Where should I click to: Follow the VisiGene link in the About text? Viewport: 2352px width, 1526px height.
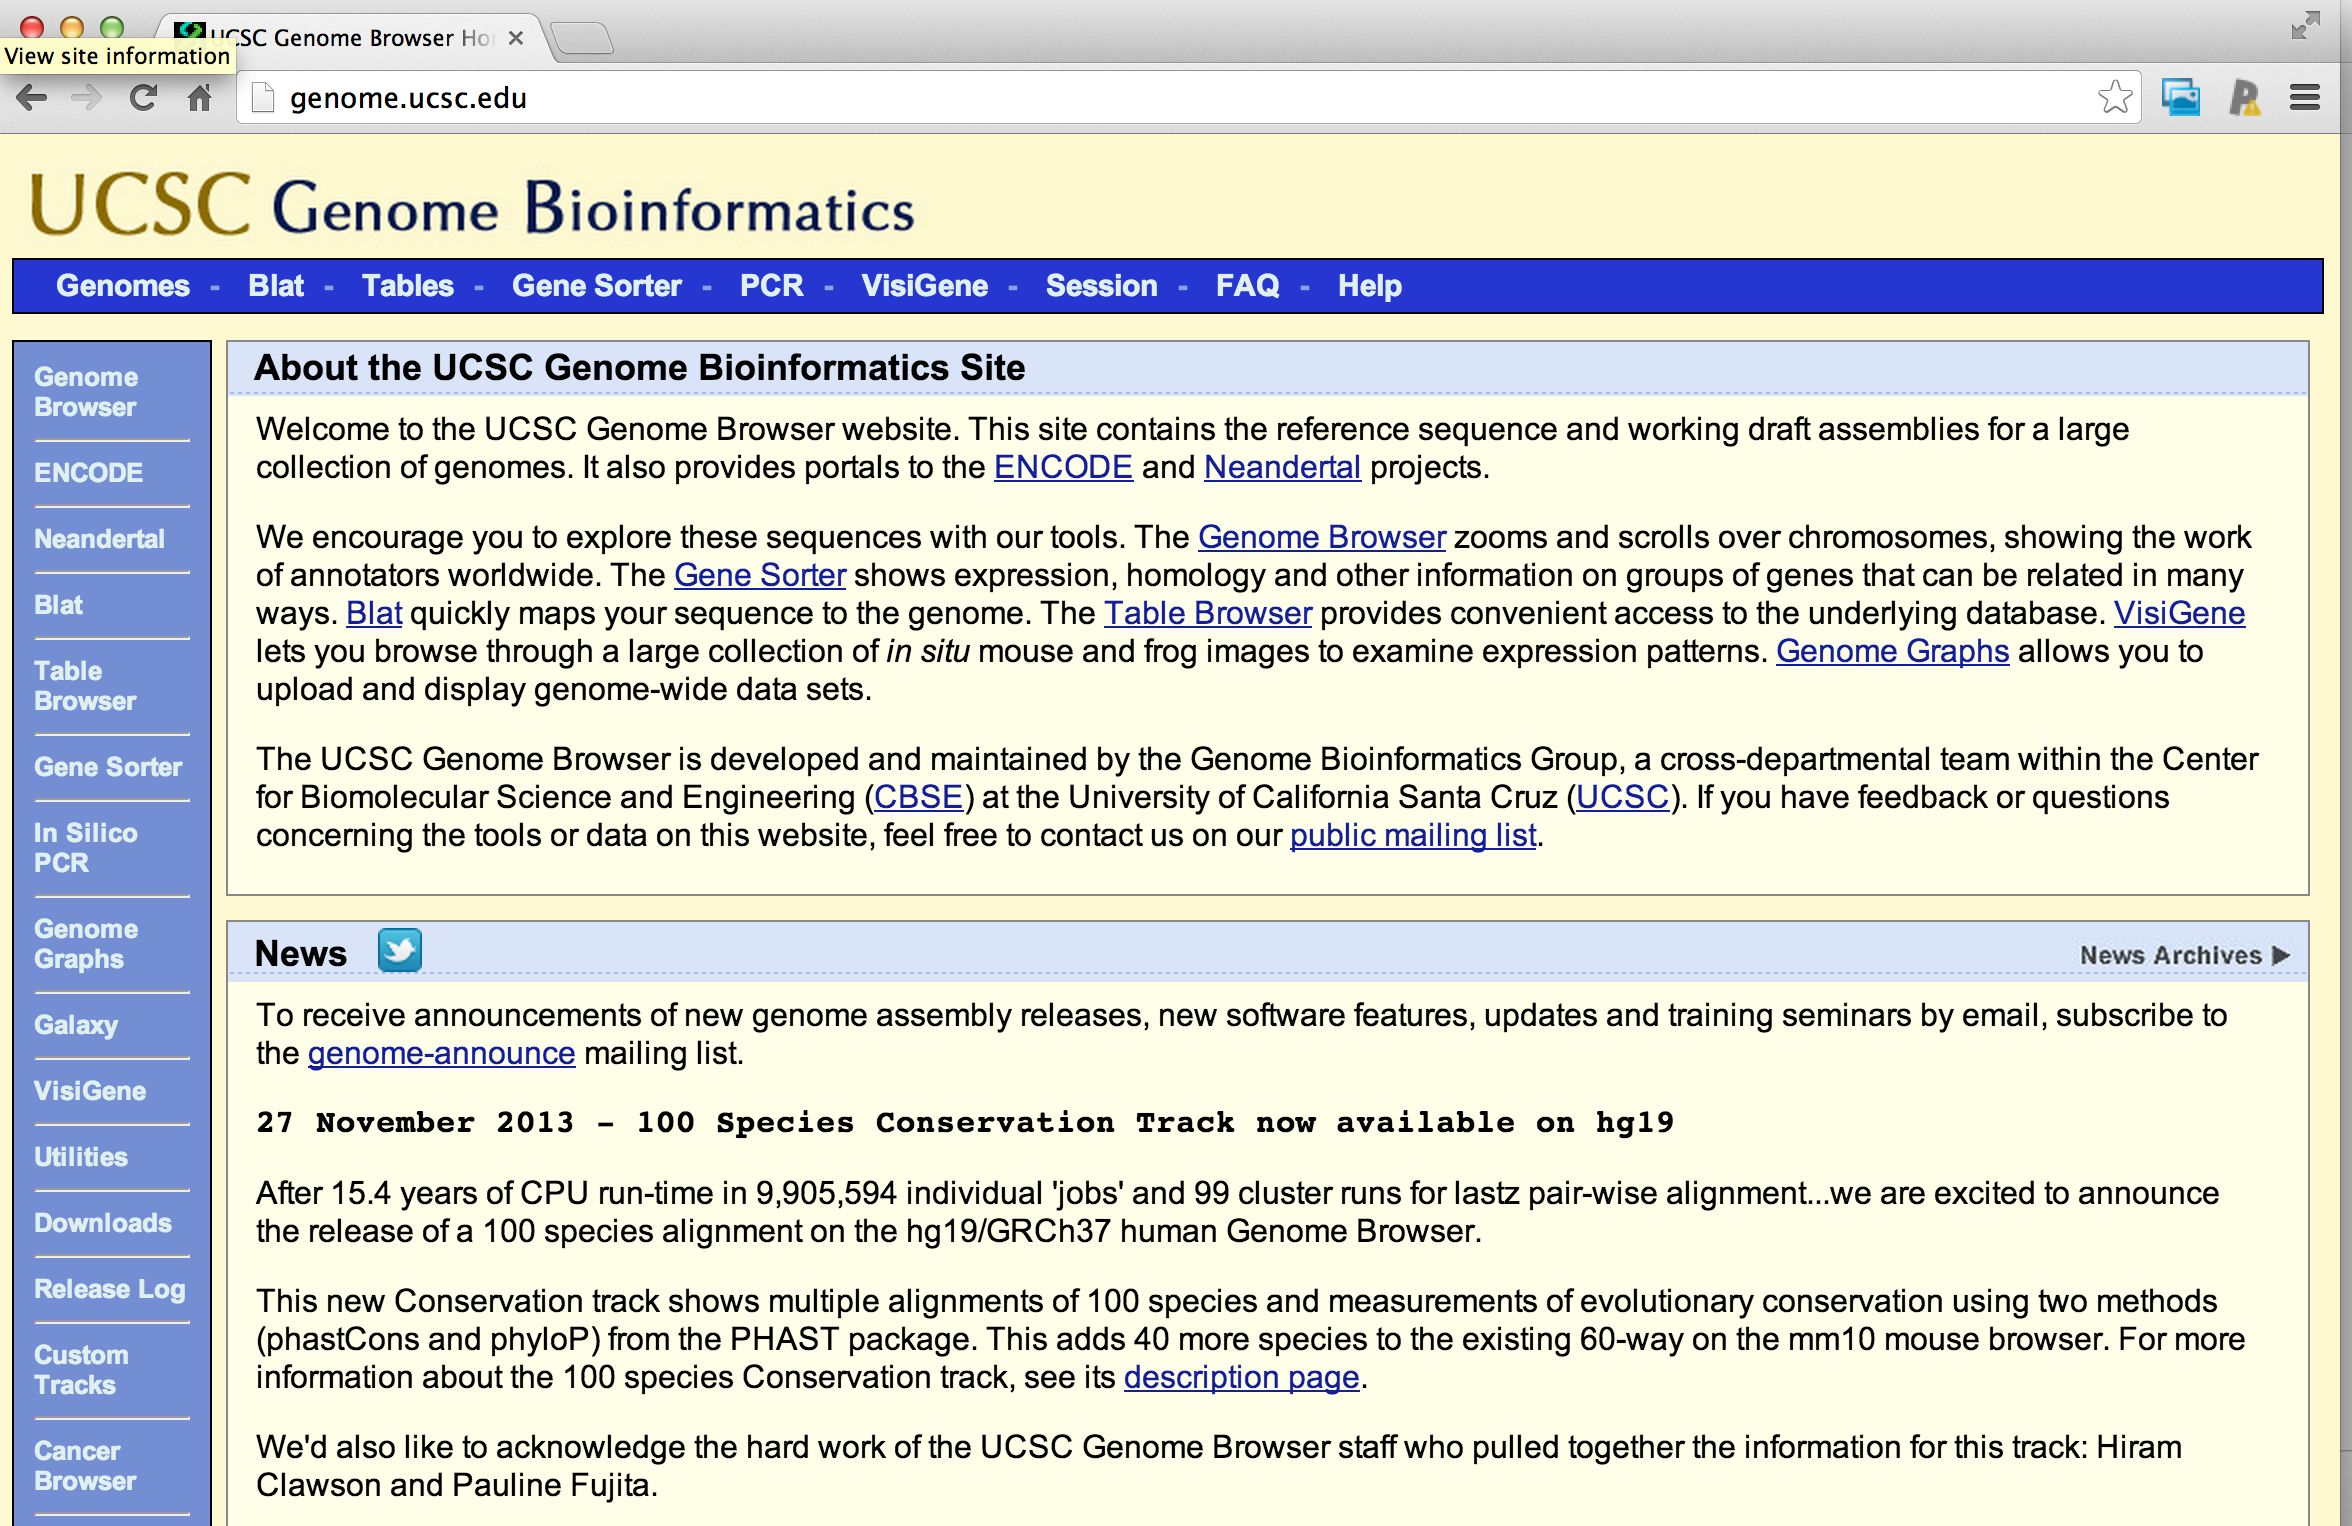[2179, 613]
